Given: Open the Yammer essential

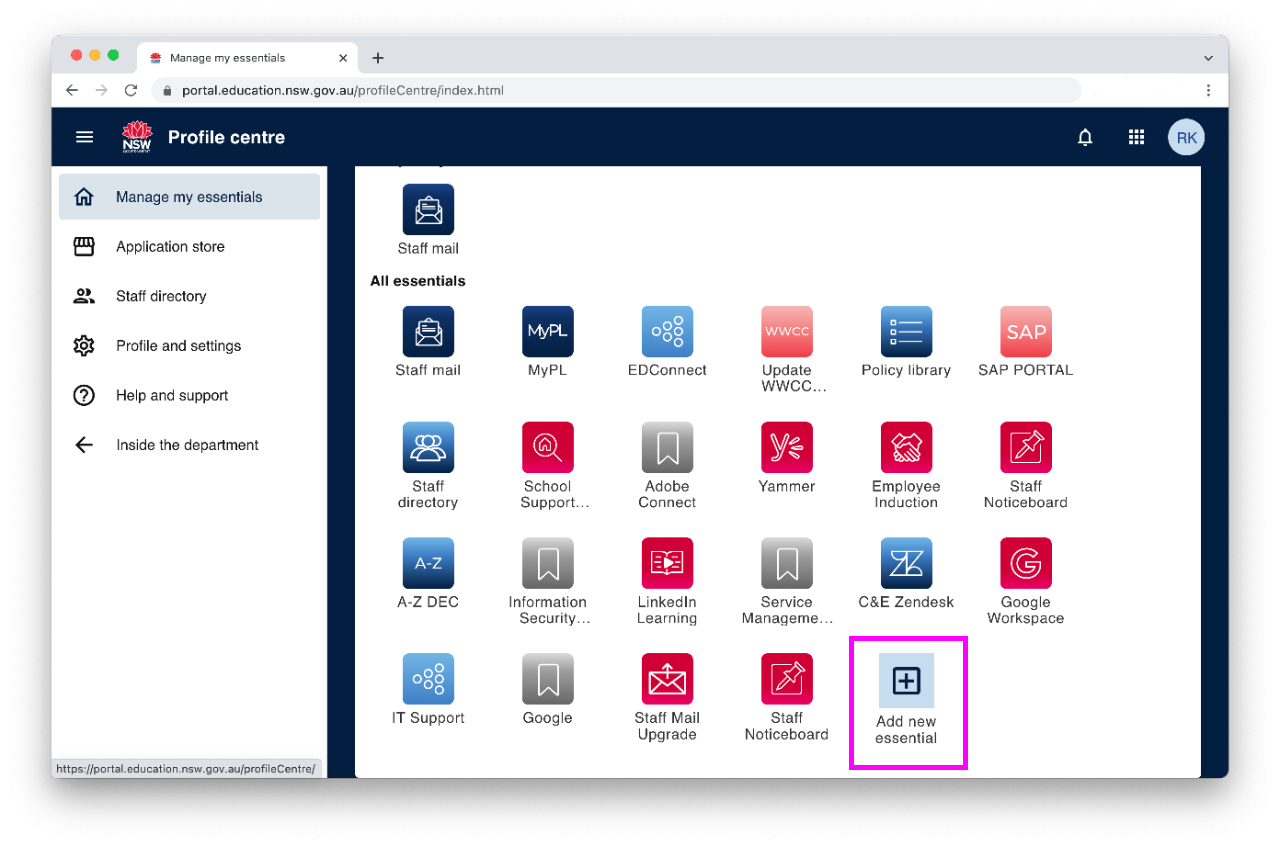Looking at the screenshot, I should coord(787,448).
